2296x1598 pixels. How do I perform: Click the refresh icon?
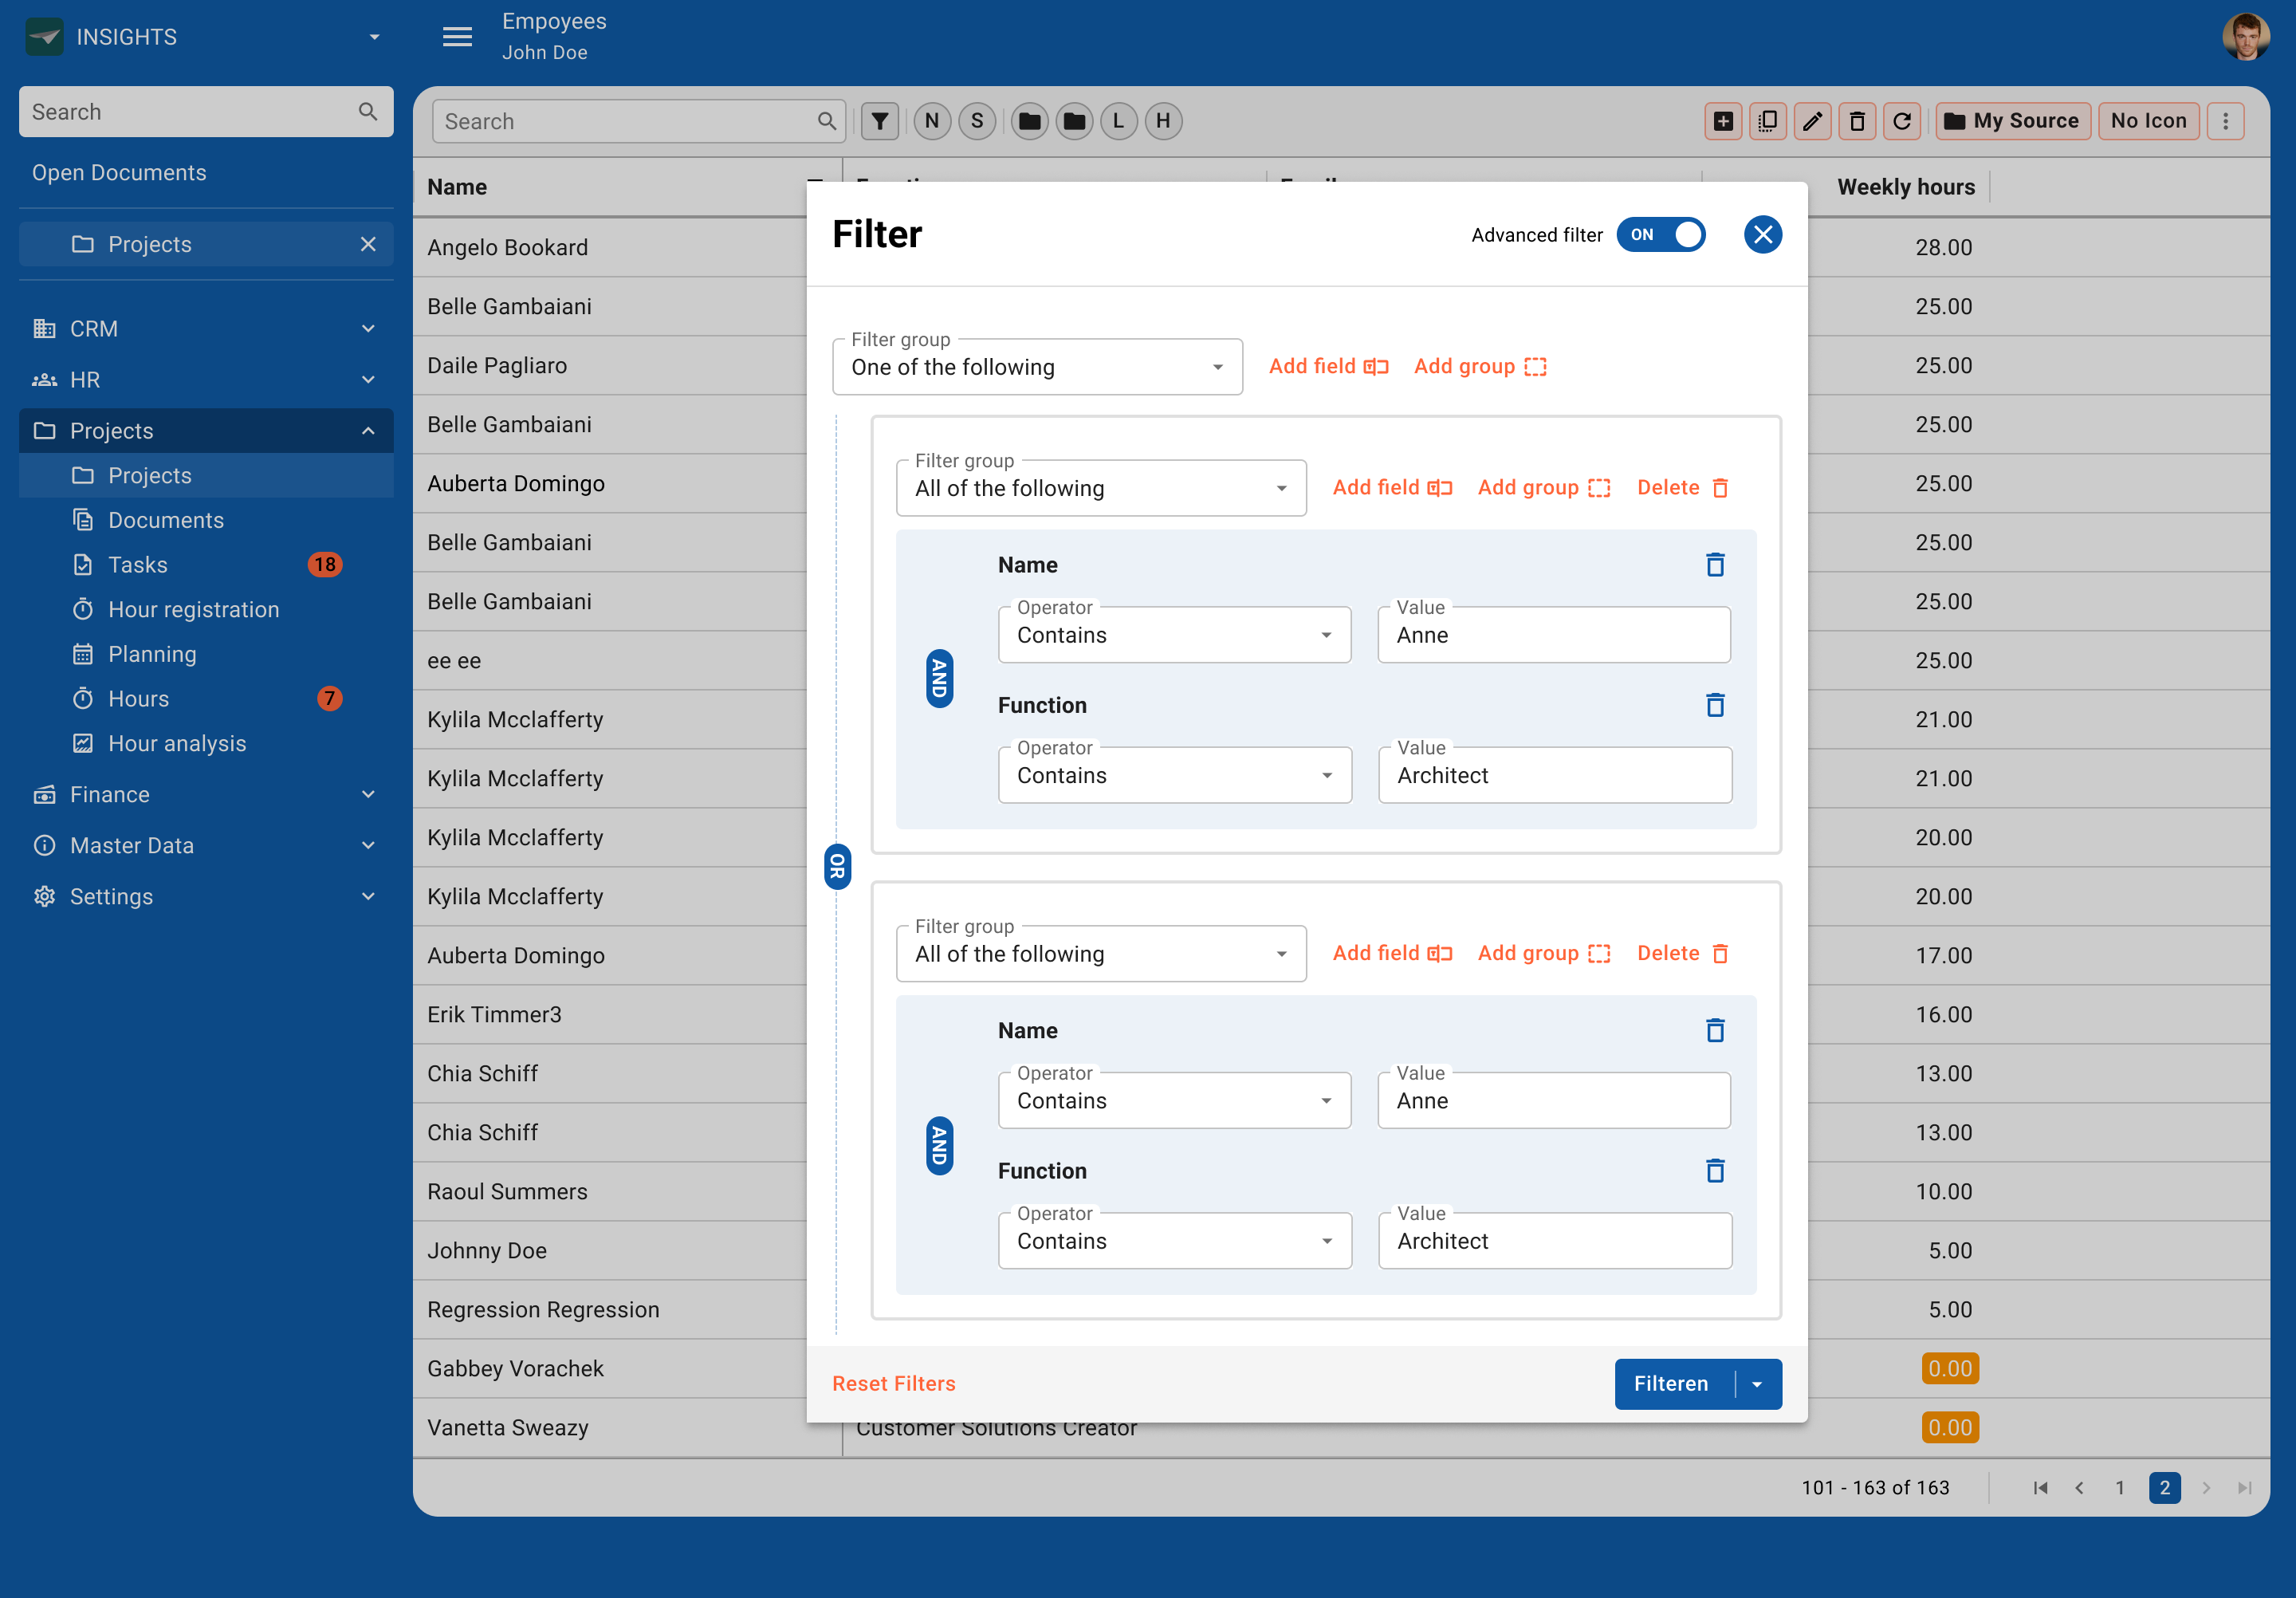coord(1902,121)
